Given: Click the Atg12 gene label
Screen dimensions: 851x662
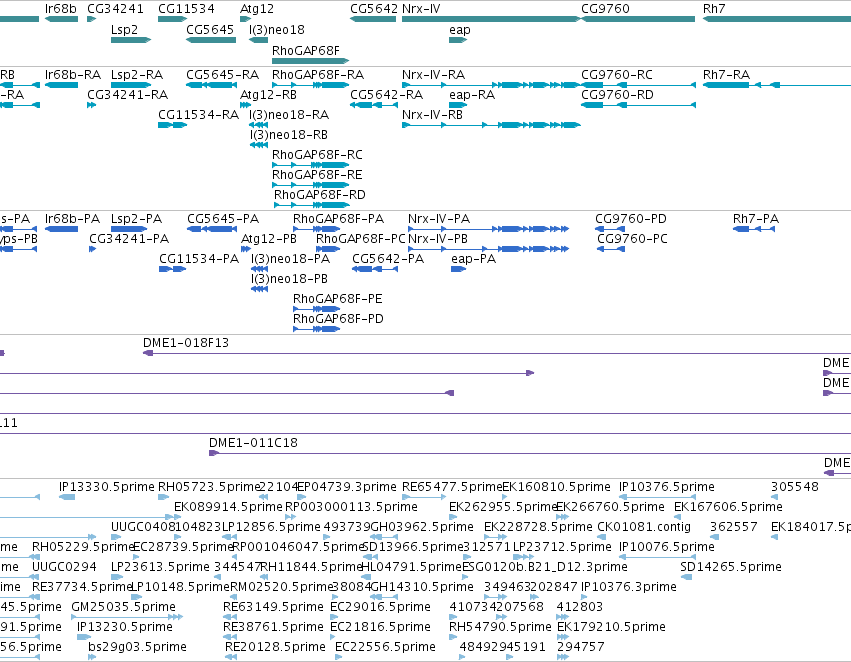Looking at the screenshot, I should (x=257, y=9).
